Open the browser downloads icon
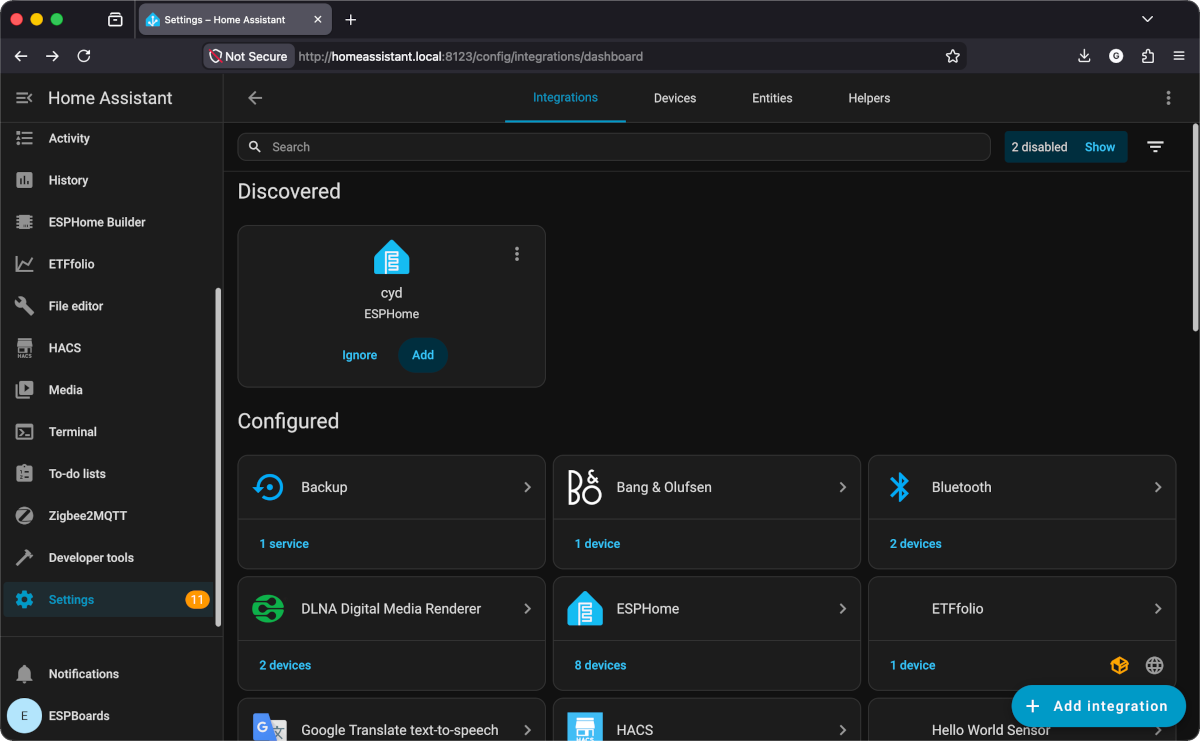 coord(1084,56)
